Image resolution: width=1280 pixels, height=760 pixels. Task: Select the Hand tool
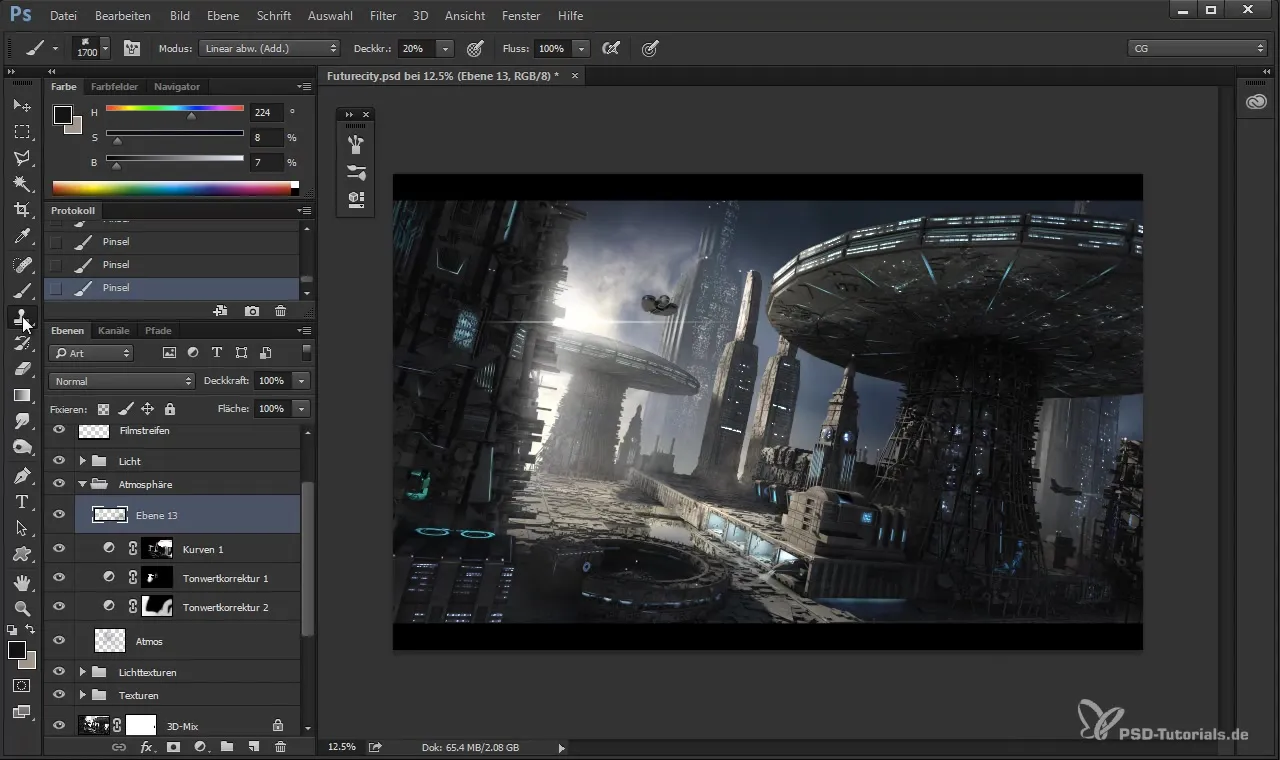point(22,582)
